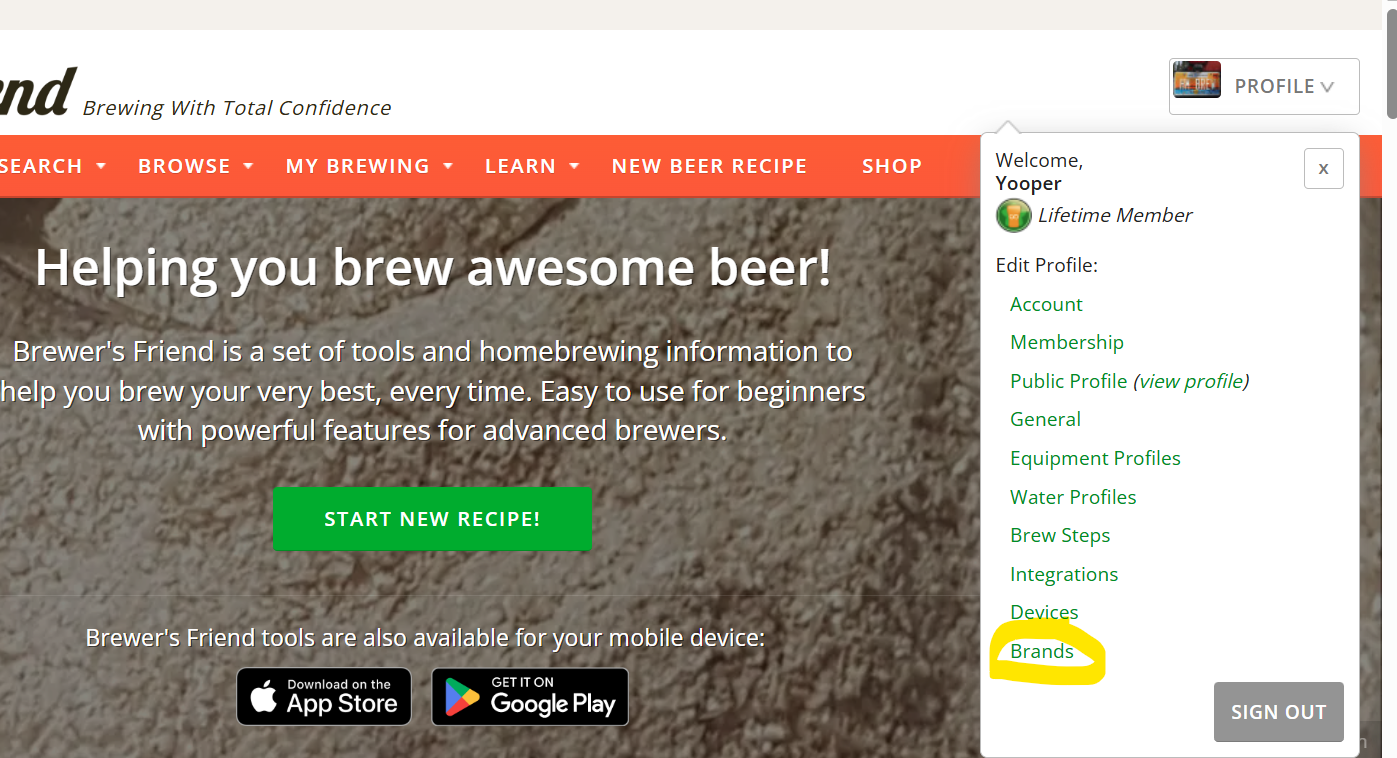Close the profile popup with x

tap(1323, 169)
